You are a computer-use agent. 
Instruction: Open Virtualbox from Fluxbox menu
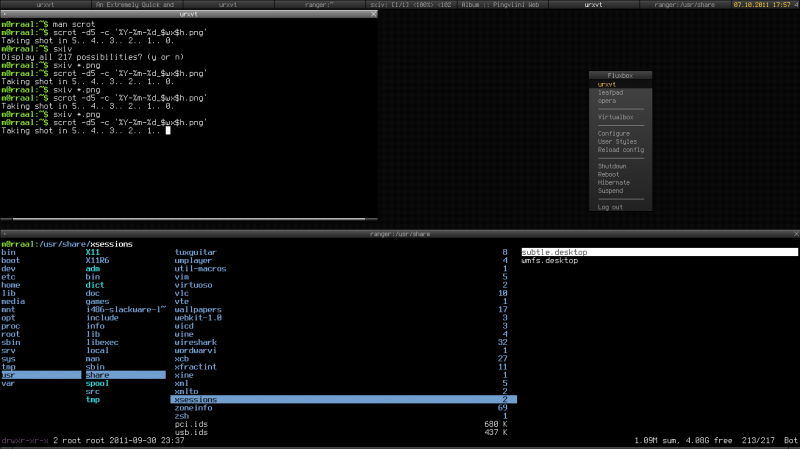point(620,117)
